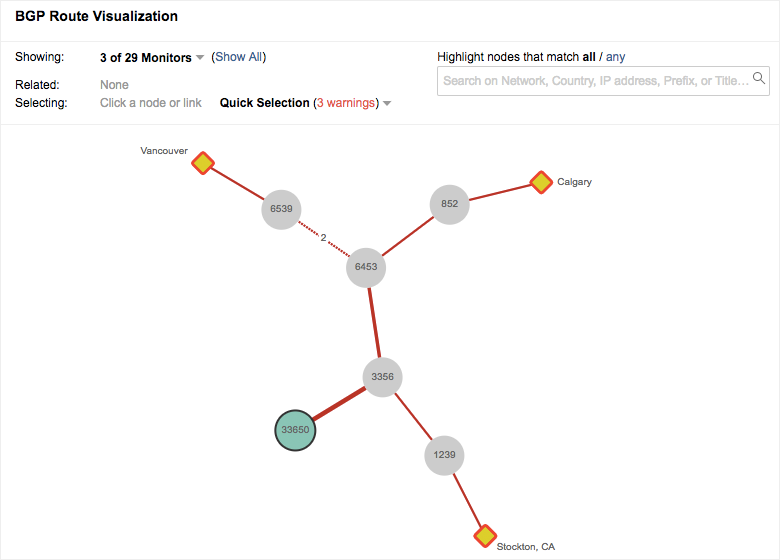780x560 pixels.
Task: Select AS node 1239
Action: click(444, 455)
